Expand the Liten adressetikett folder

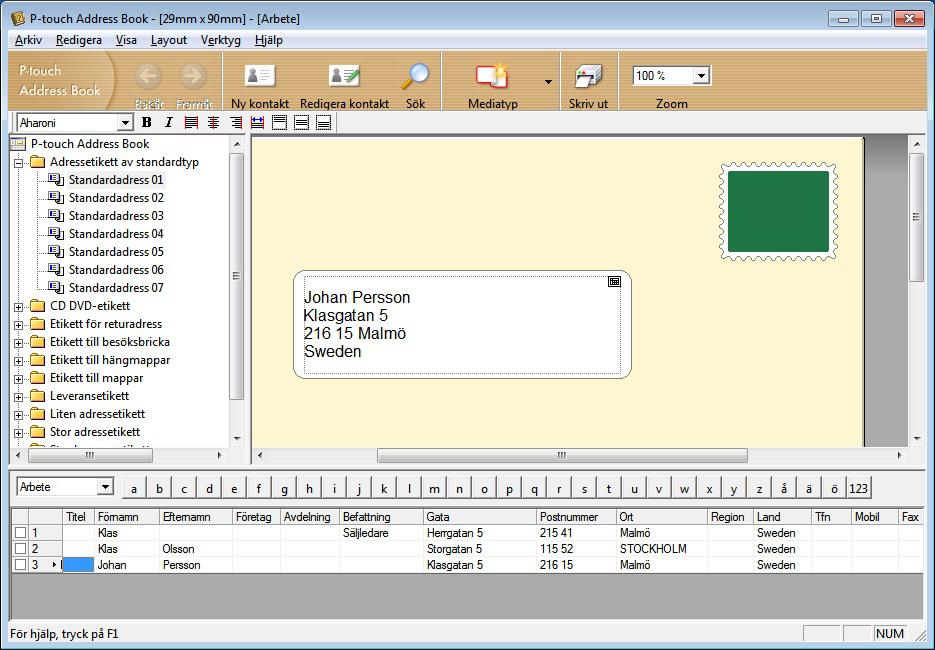click(18, 415)
